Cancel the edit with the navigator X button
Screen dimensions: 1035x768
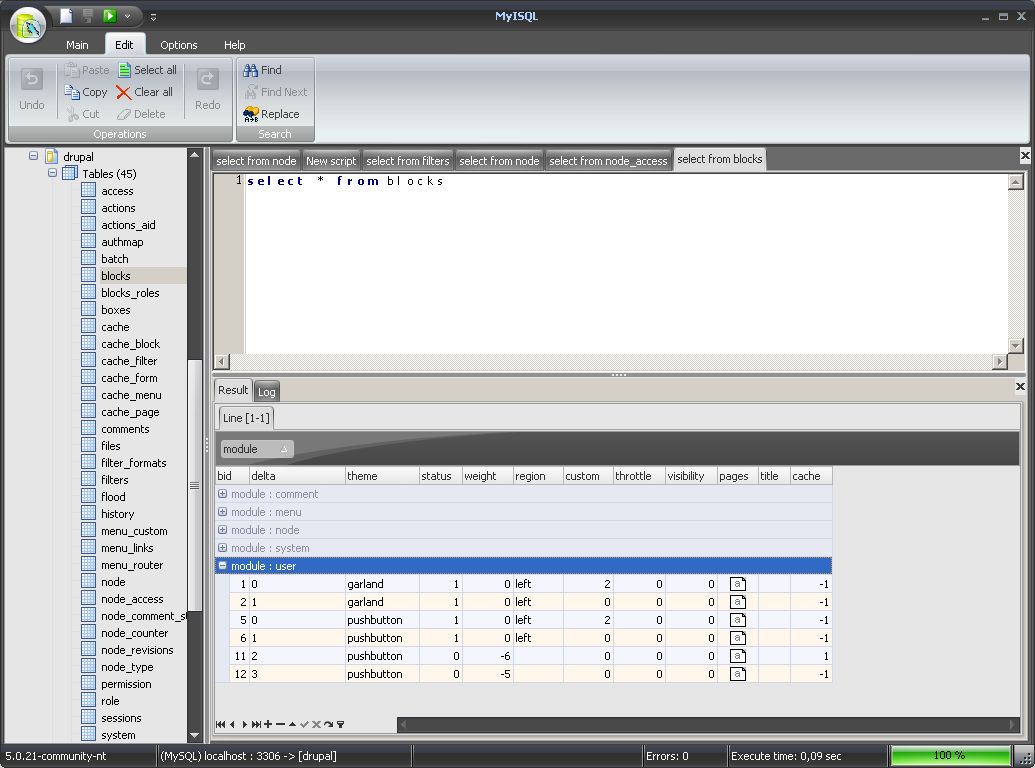(316, 724)
